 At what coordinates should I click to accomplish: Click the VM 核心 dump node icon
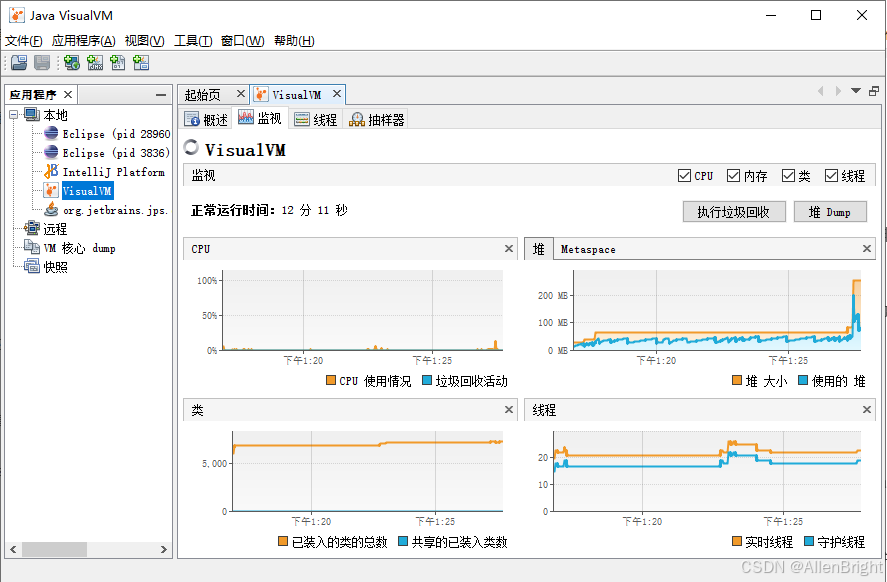[32, 247]
